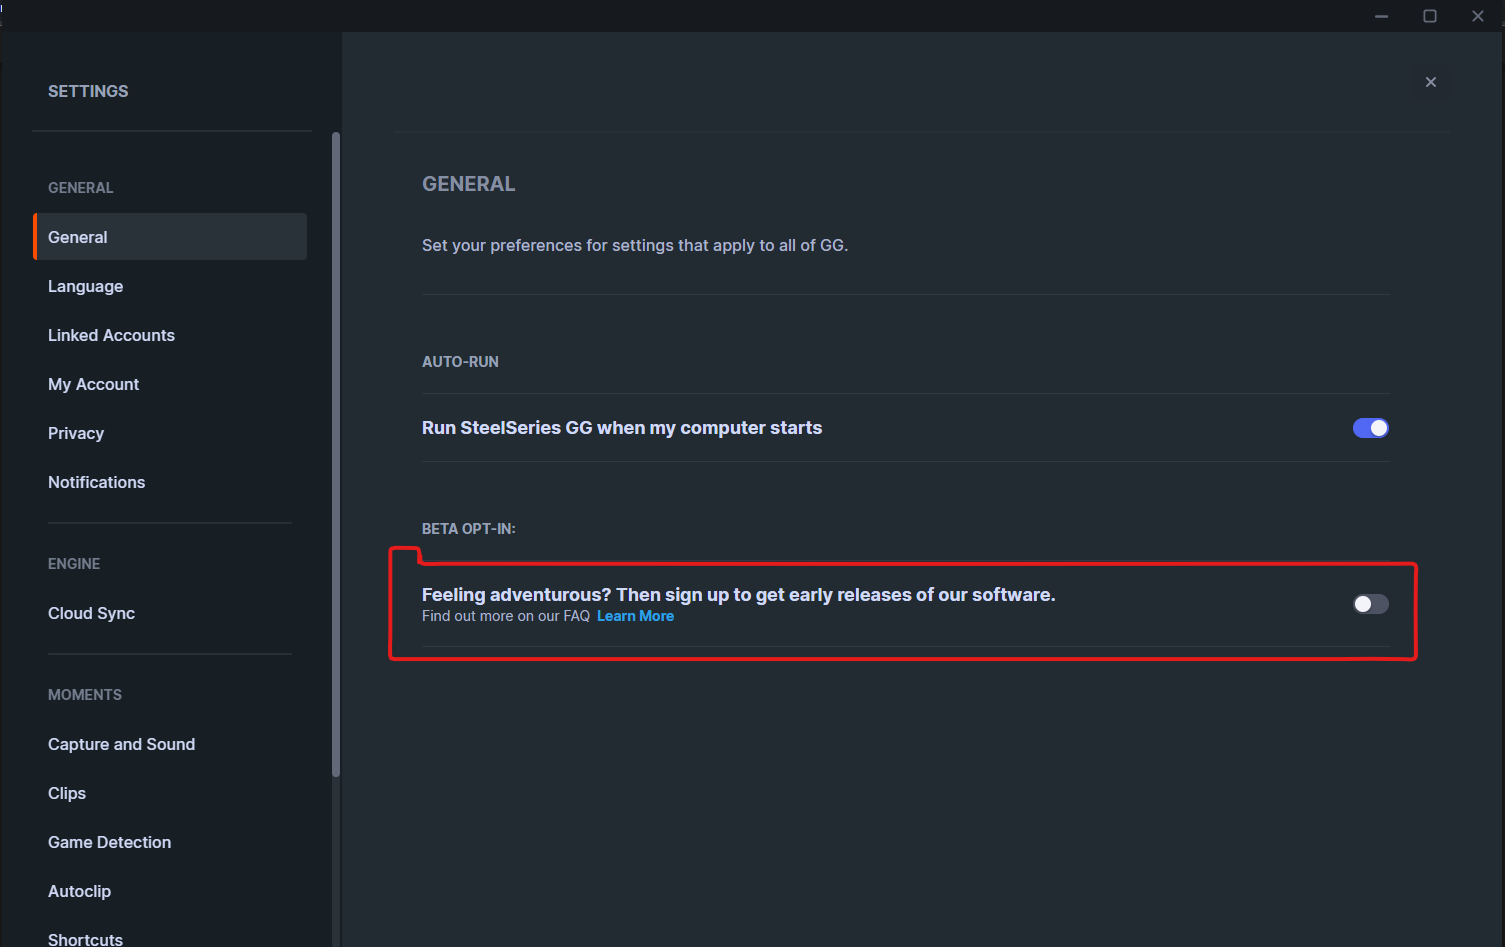Open the Shortcuts settings page
The width and height of the screenshot is (1505, 947).
85,938
